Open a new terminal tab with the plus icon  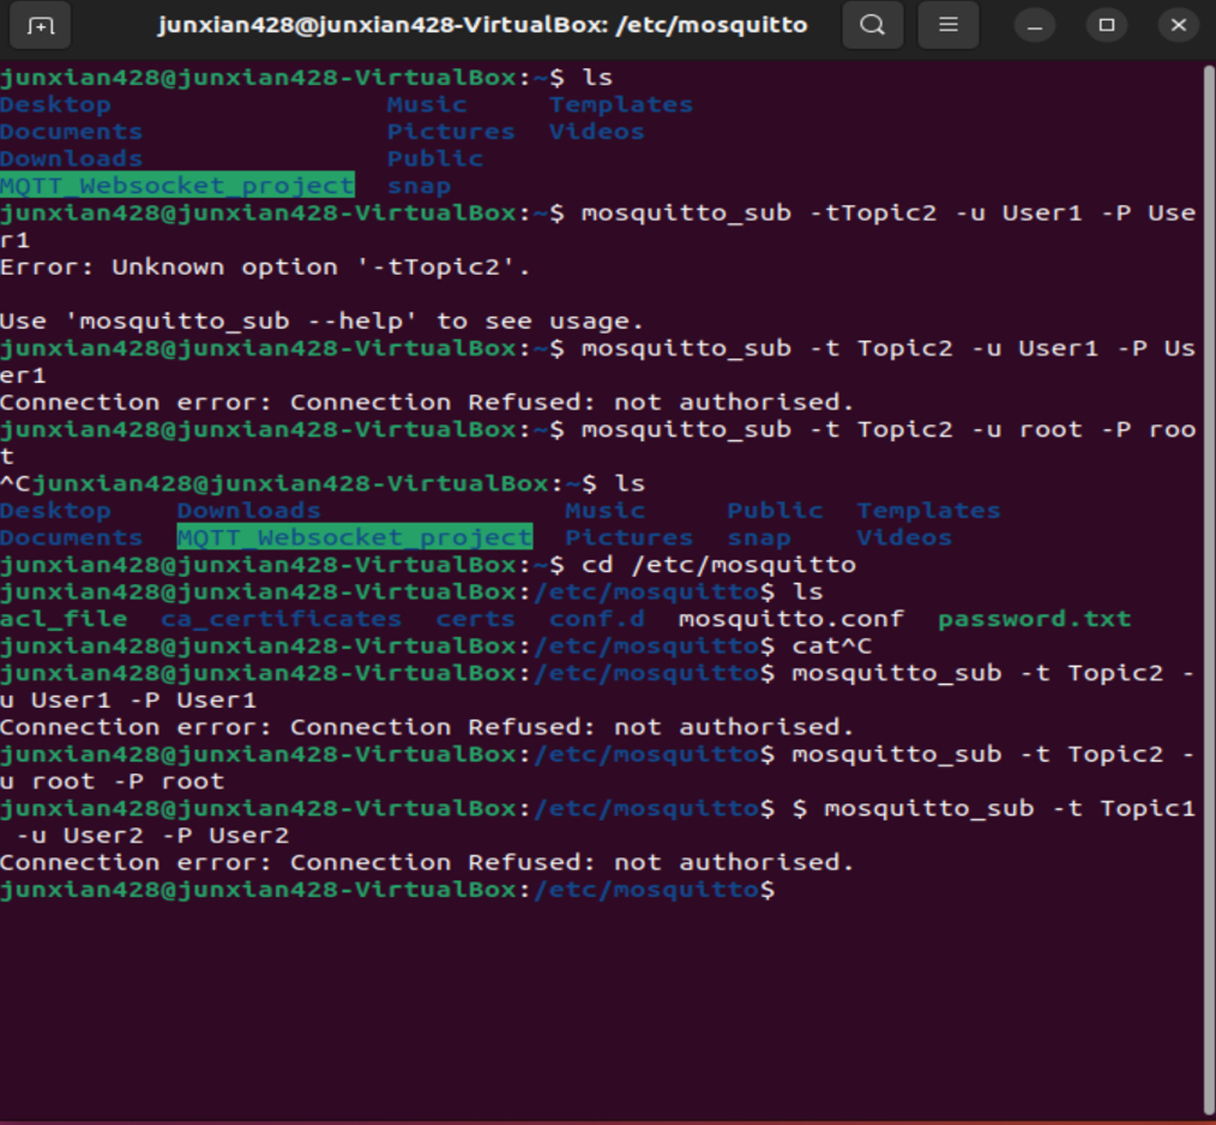40,26
